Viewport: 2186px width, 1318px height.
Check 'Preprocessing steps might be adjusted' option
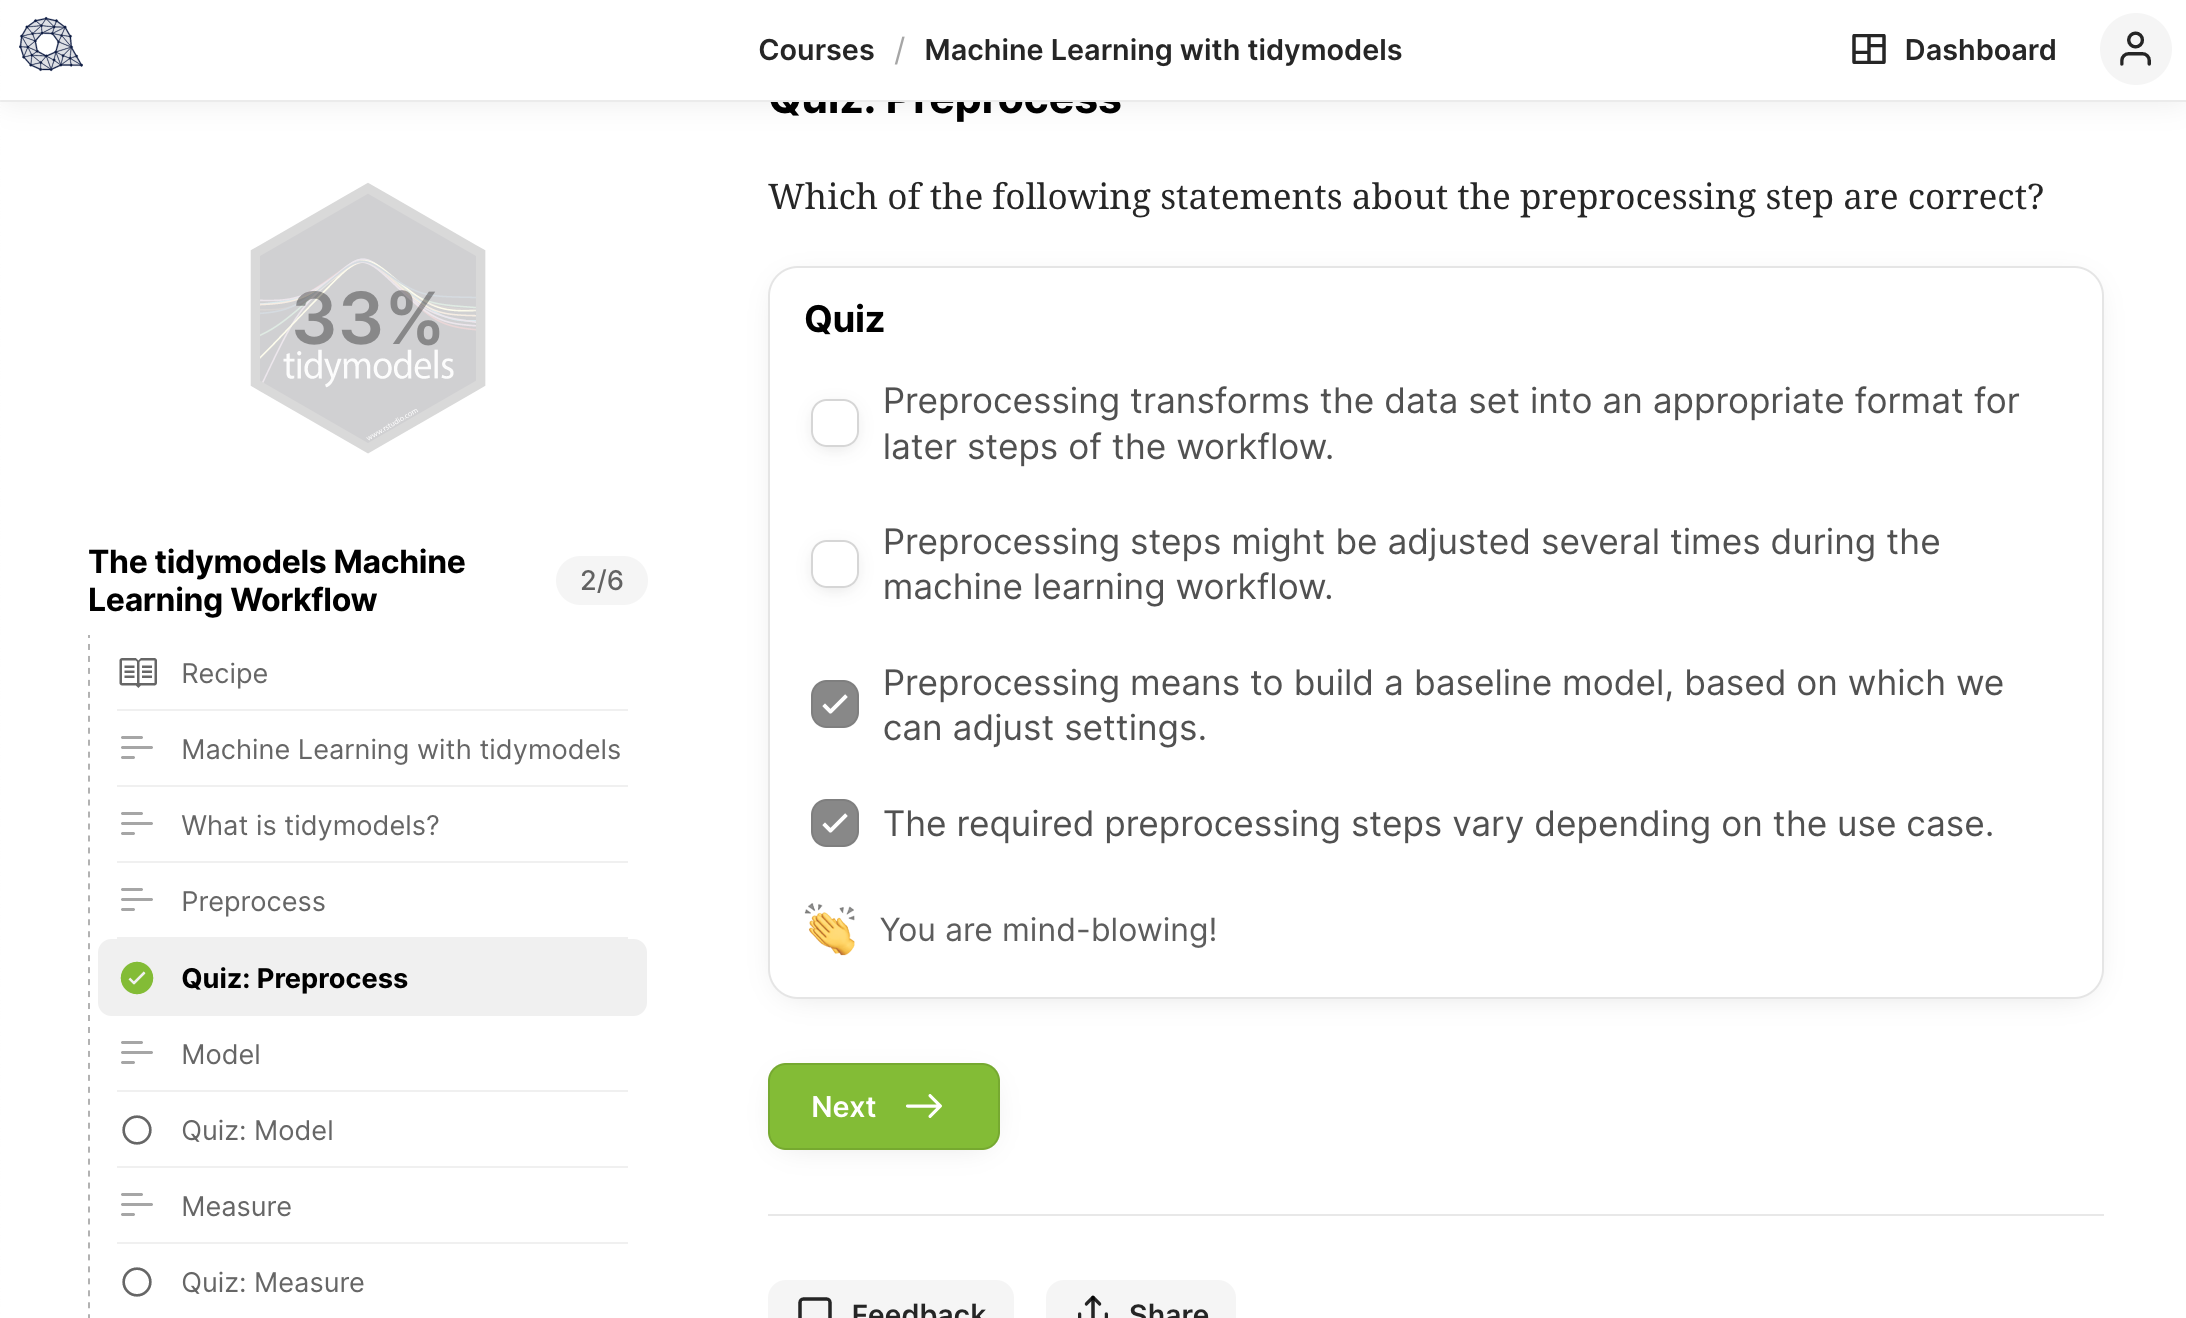(x=835, y=564)
